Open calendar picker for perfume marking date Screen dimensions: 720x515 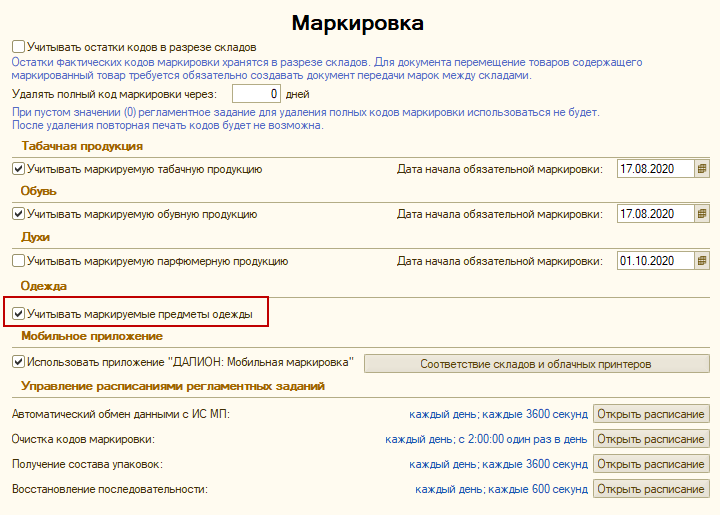(702, 261)
